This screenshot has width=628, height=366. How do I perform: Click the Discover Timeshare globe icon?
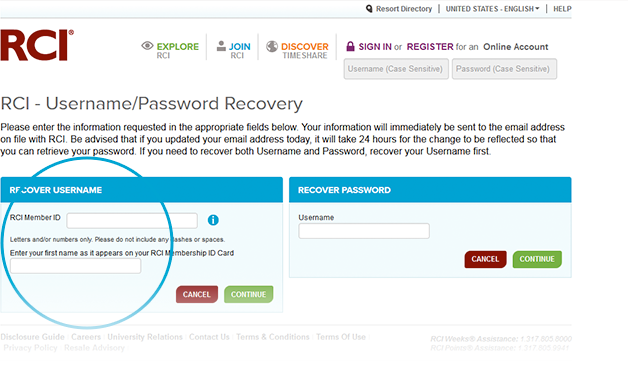coord(272,46)
